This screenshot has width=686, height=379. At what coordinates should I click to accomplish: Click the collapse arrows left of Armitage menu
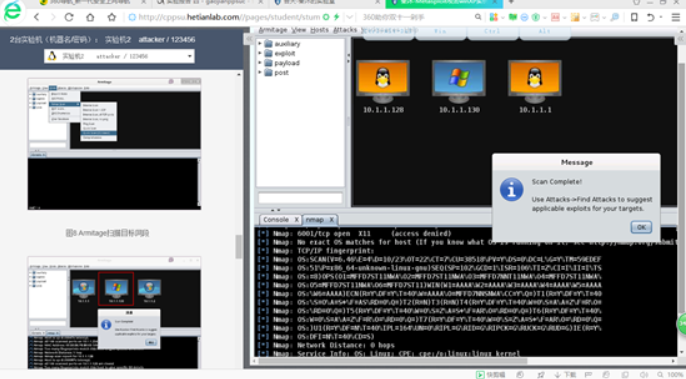tap(249, 39)
